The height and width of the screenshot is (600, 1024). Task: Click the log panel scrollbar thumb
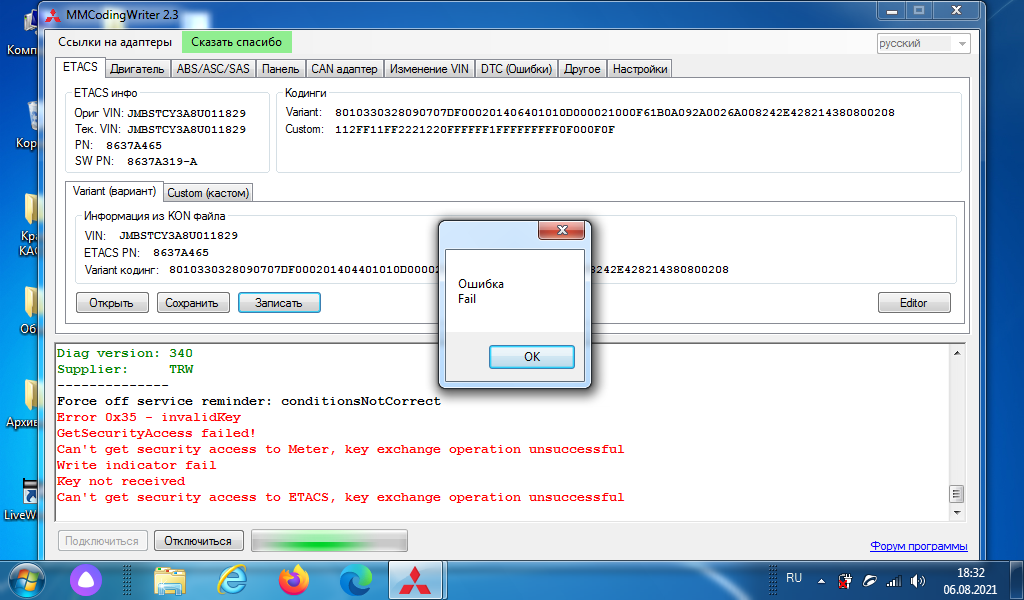click(x=957, y=494)
